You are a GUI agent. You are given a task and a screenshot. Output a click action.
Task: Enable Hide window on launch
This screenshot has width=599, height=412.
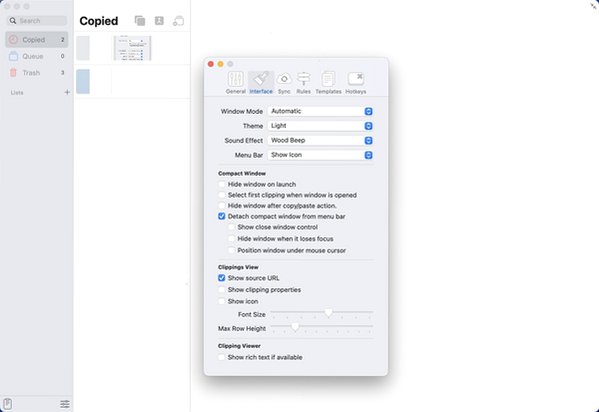coord(222,184)
